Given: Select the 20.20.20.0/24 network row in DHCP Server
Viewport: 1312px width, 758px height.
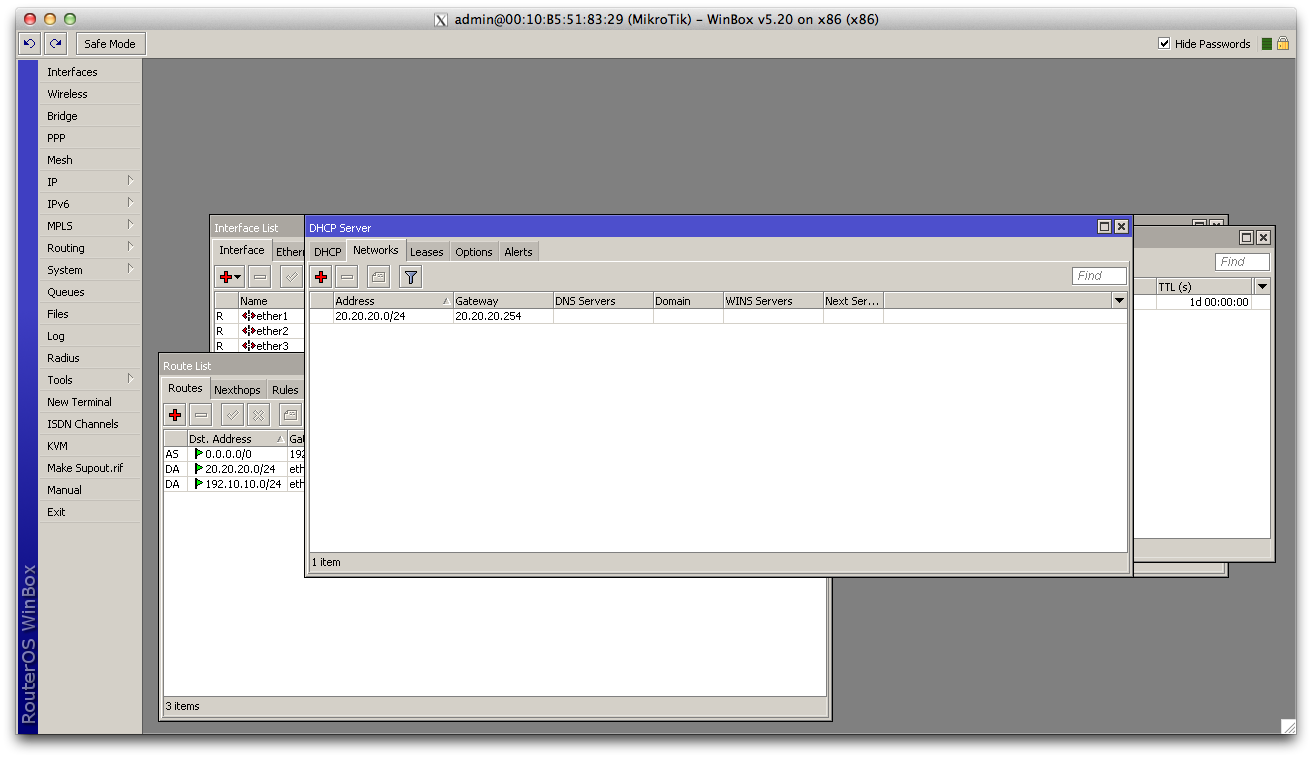Looking at the screenshot, I should click(718, 316).
